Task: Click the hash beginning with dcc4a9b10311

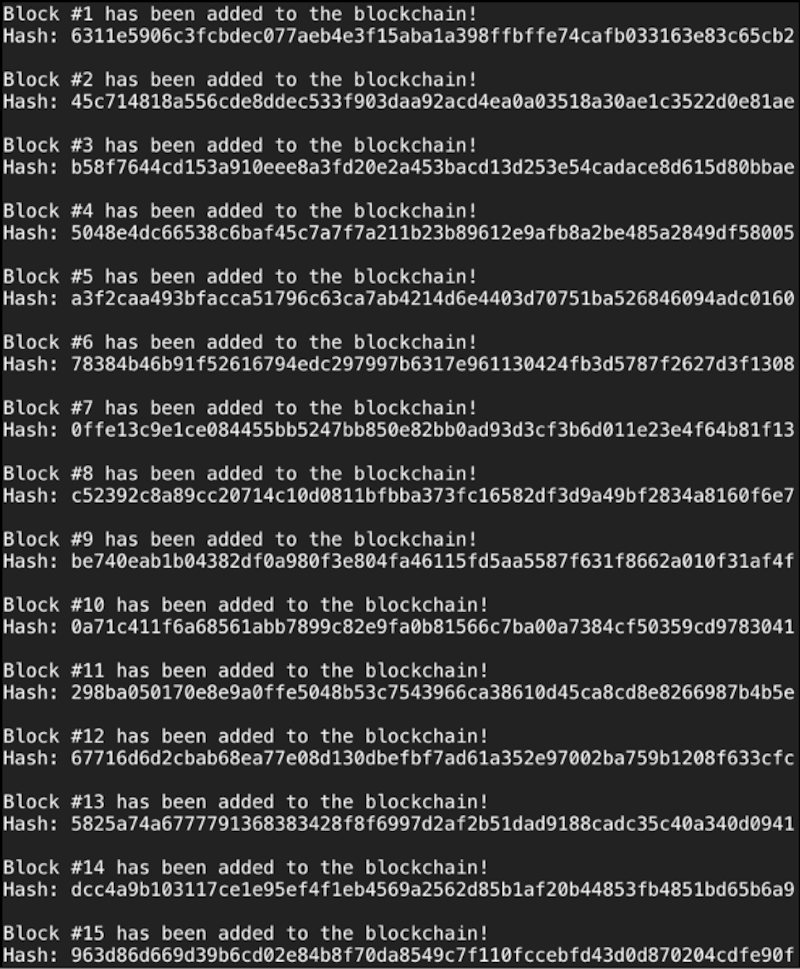Action: pyautogui.click(x=432, y=889)
